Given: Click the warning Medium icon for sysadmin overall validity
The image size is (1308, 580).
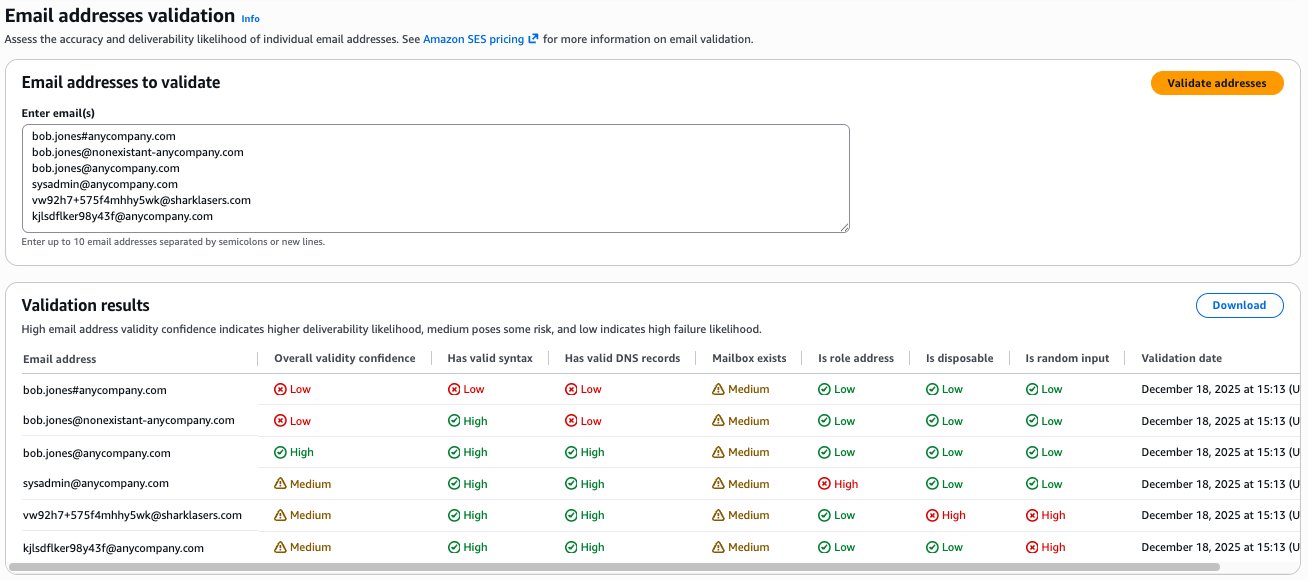Looking at the screenshot, I should coord(280,484).
